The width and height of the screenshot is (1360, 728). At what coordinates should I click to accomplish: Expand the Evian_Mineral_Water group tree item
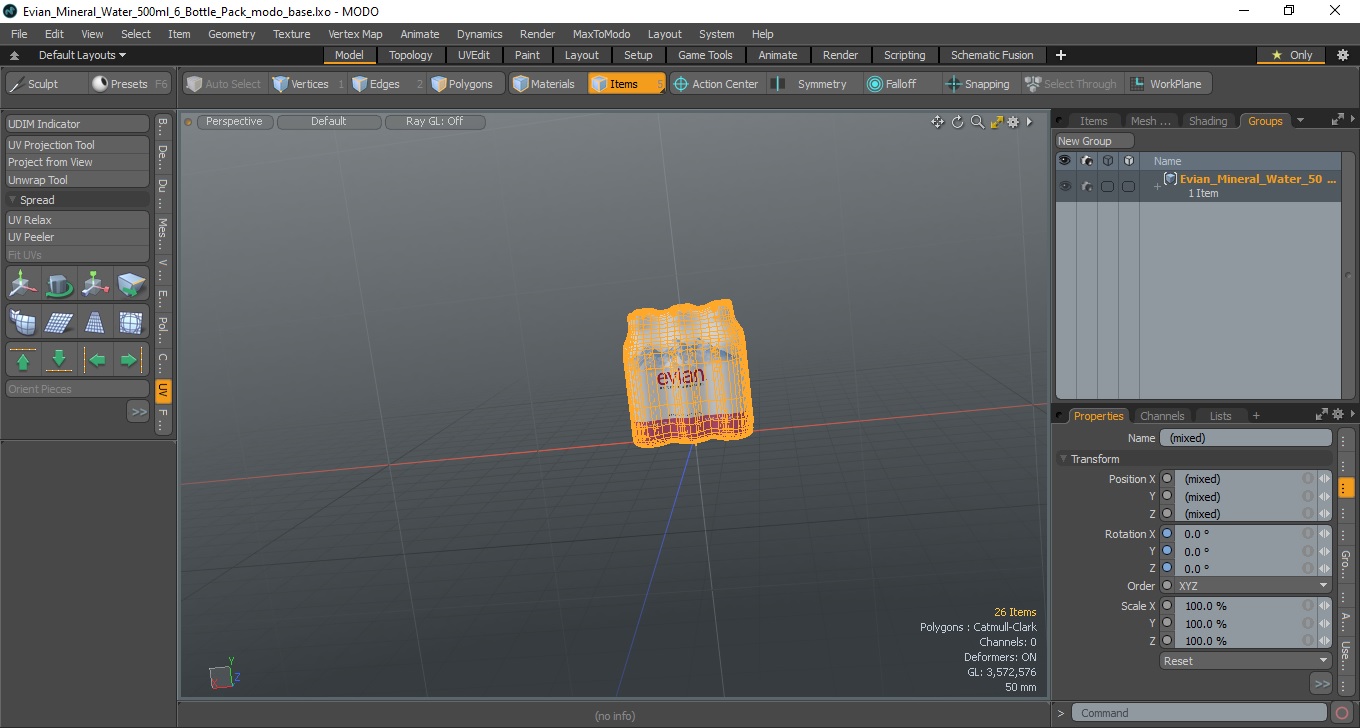coord(1157,187)
